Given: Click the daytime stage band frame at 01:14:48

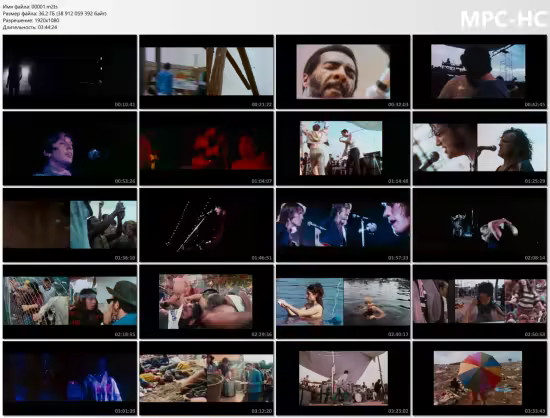Looking at the screenshot, I should click(x=343, y=148).
